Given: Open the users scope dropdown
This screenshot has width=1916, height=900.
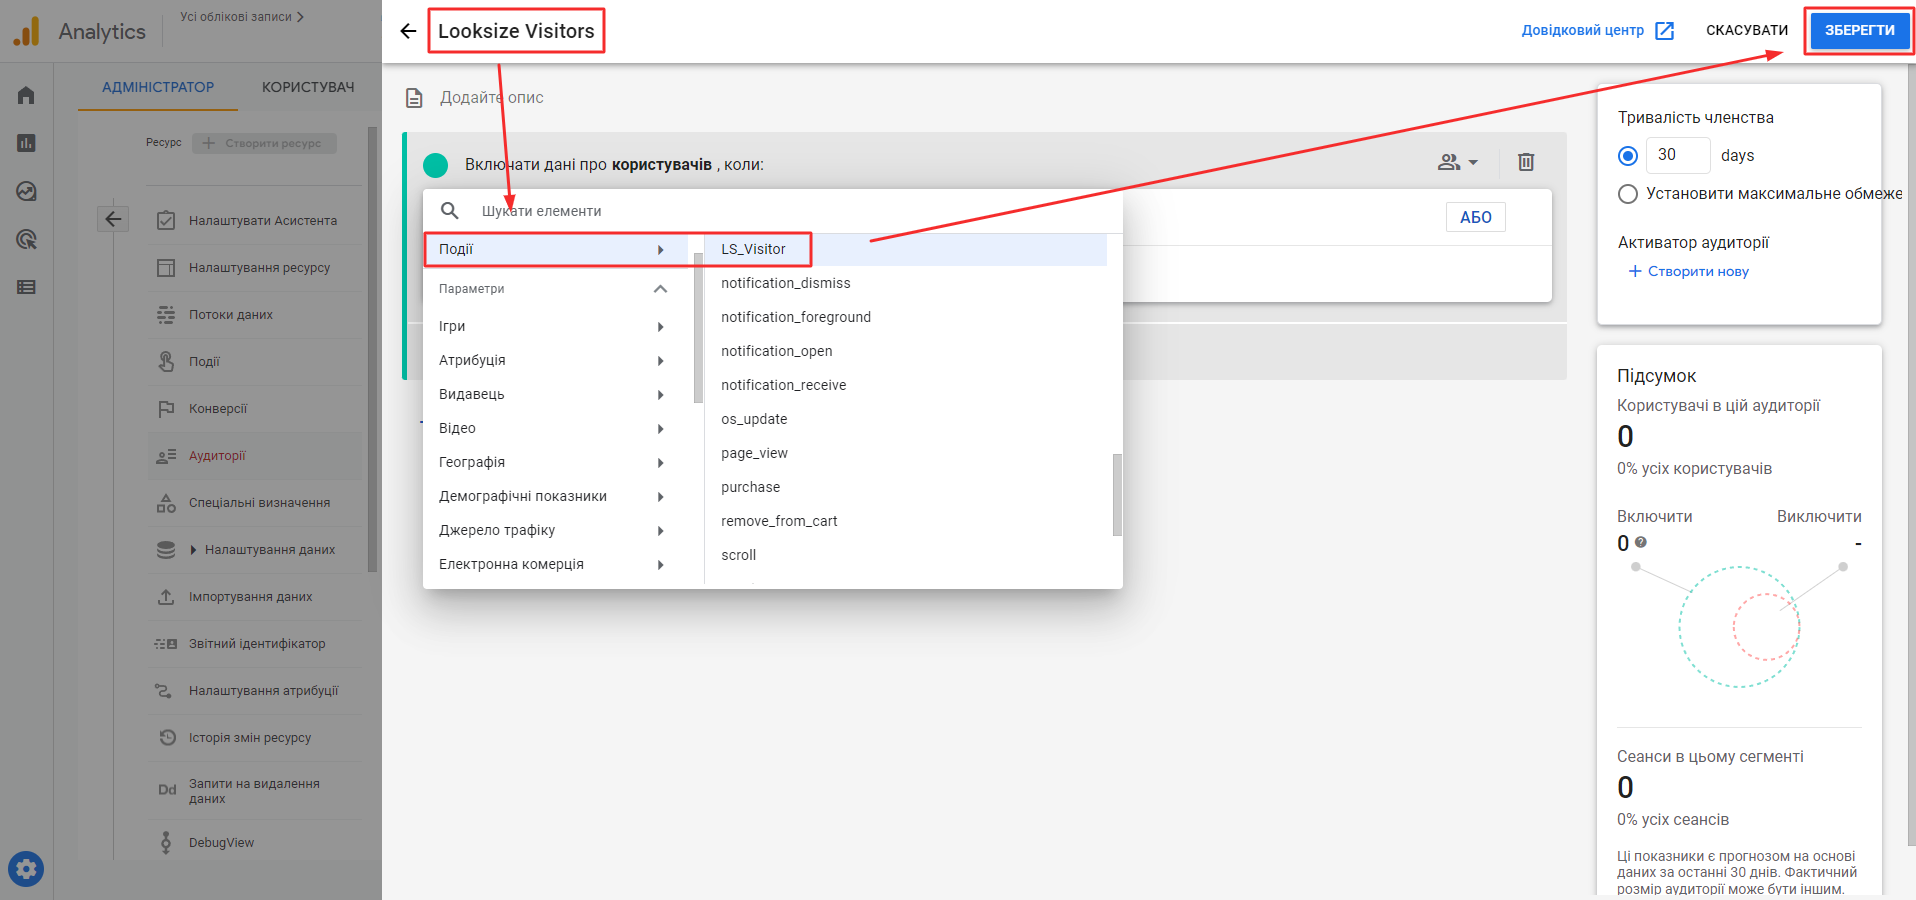Looking at the screenshot, I should click(x=1457, y=162).
